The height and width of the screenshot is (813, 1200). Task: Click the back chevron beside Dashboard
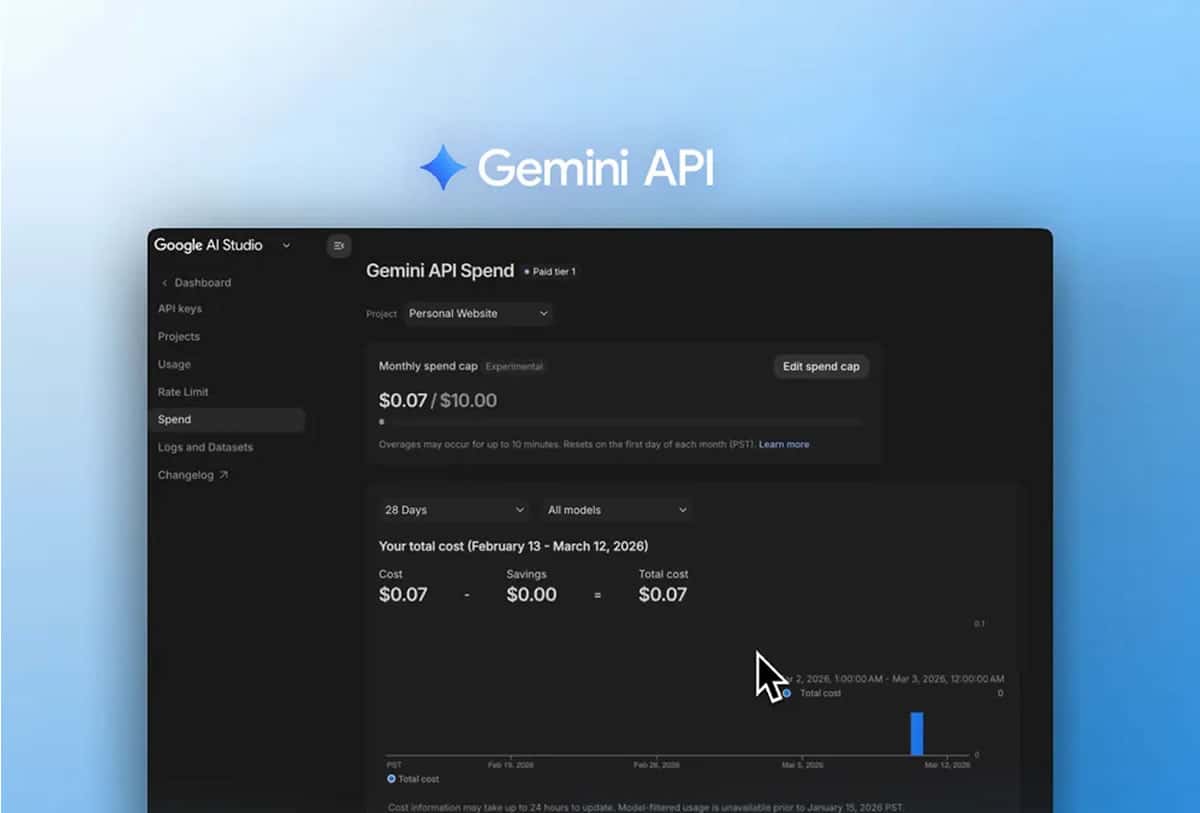click(x=163, y=283)
